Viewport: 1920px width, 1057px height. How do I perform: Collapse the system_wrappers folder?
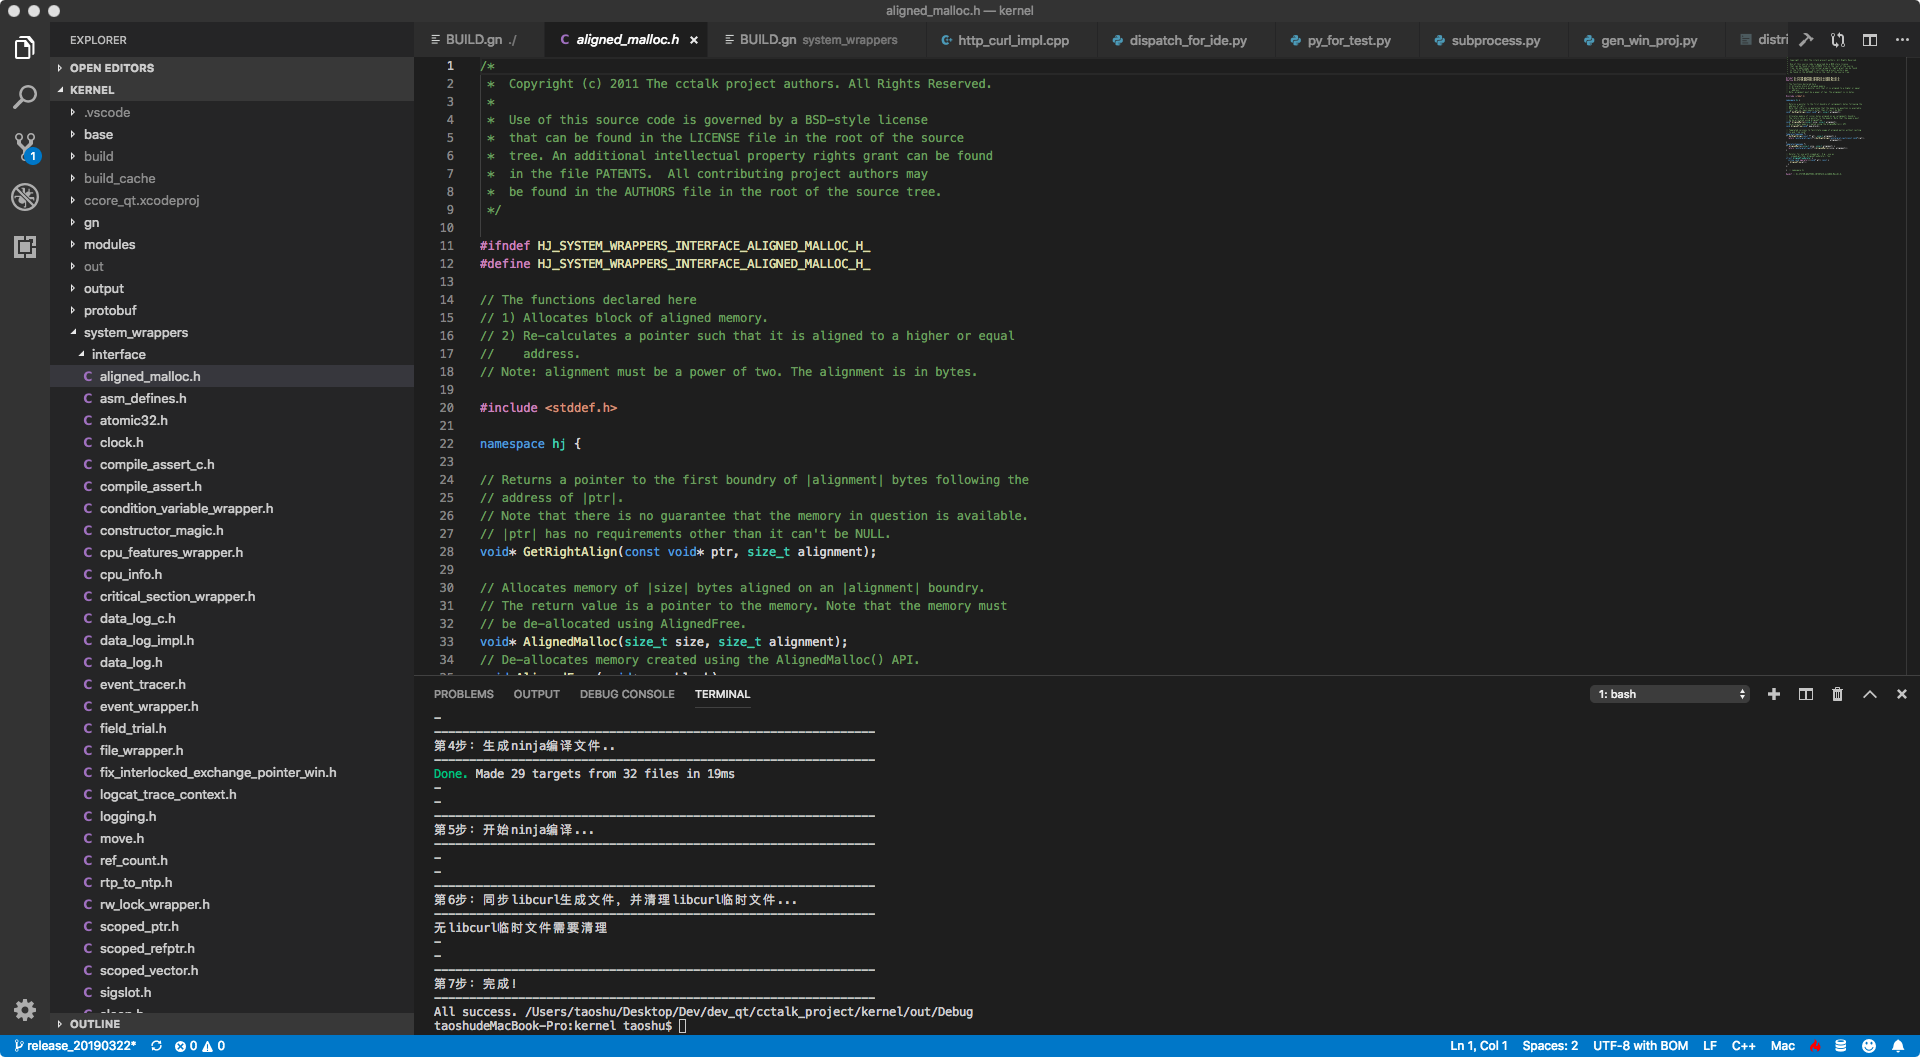click(x=135, y=332)
